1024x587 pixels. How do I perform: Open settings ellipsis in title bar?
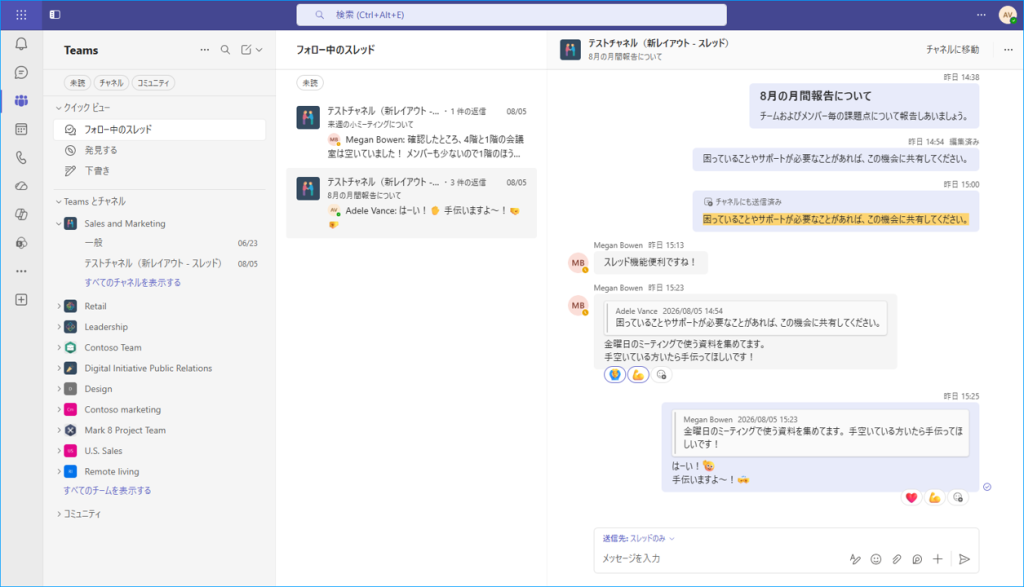pyautogui.click(x=981, y=14)
